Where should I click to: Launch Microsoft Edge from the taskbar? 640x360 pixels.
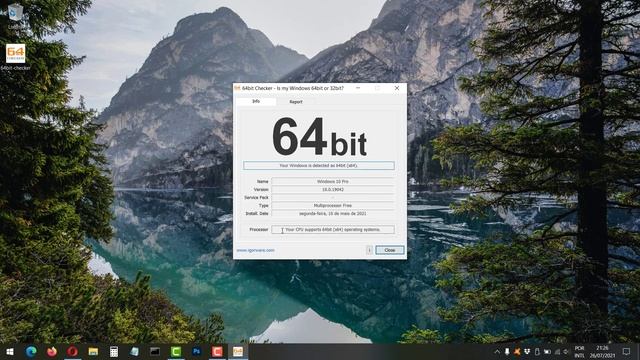(x=31, y=351)
